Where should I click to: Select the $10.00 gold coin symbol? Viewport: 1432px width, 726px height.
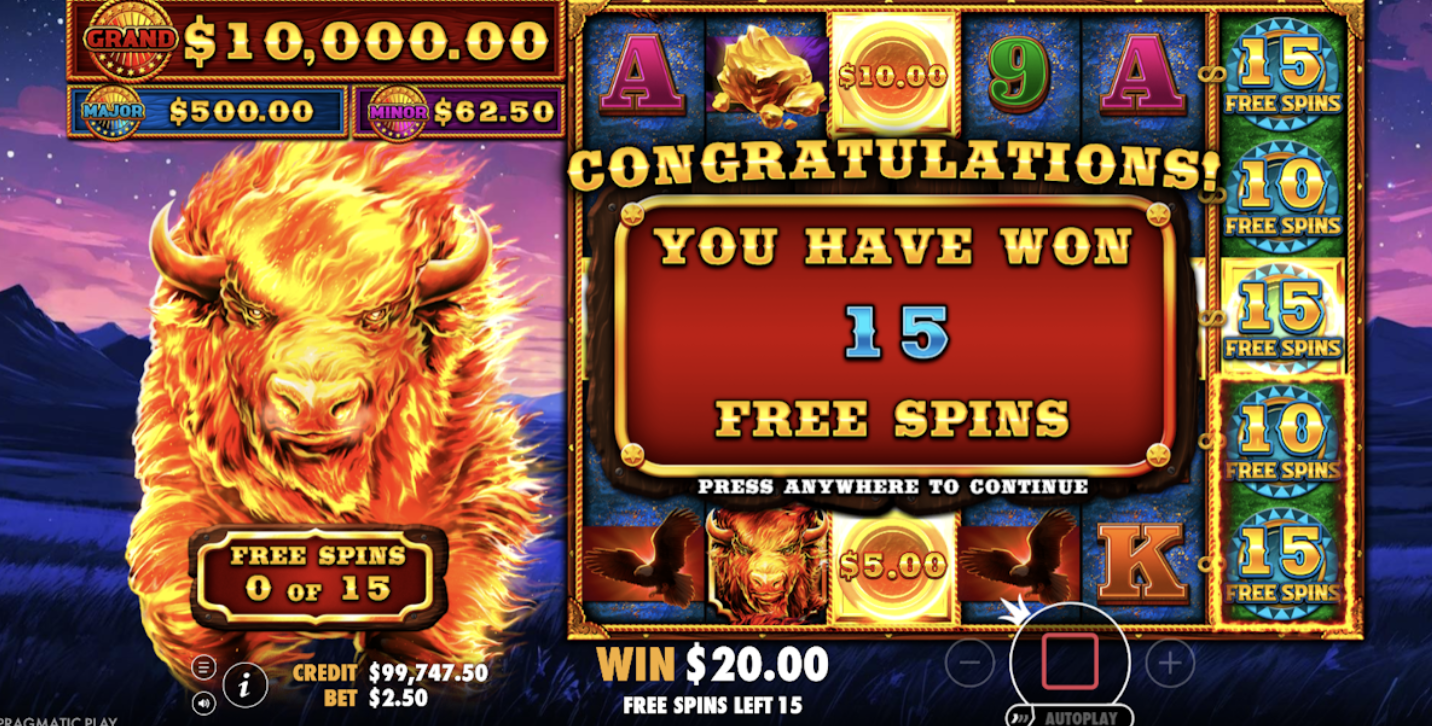coord(894,75)
